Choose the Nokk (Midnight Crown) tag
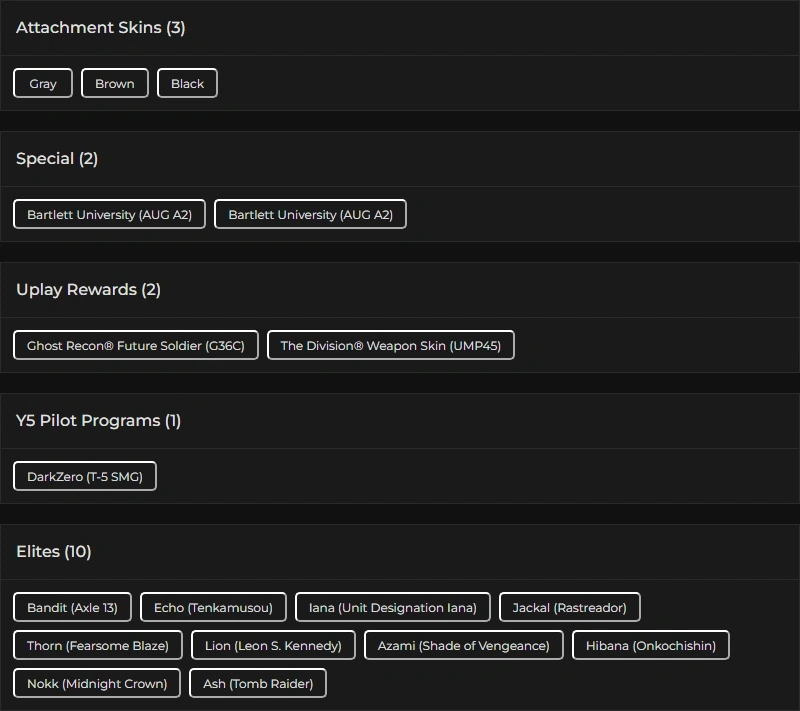 tap(97, 683)
